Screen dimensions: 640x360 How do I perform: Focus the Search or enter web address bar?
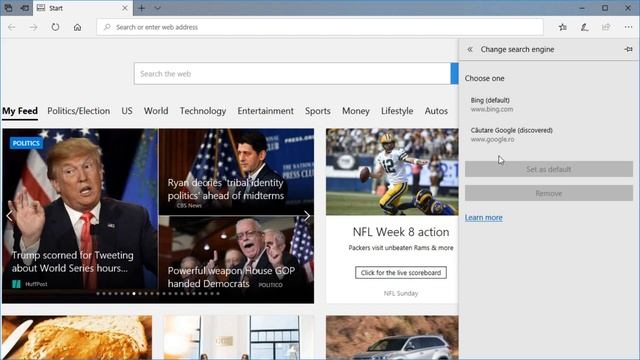coord(320,27)
